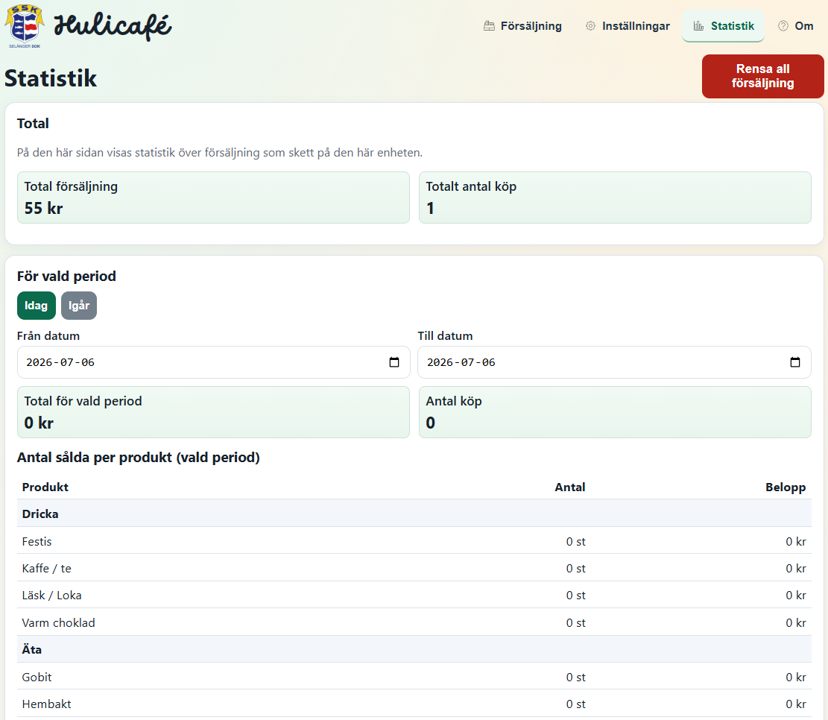Open calendar picker for Till datum
This screenshot has height=720, width=828.
tap(795, 362)
